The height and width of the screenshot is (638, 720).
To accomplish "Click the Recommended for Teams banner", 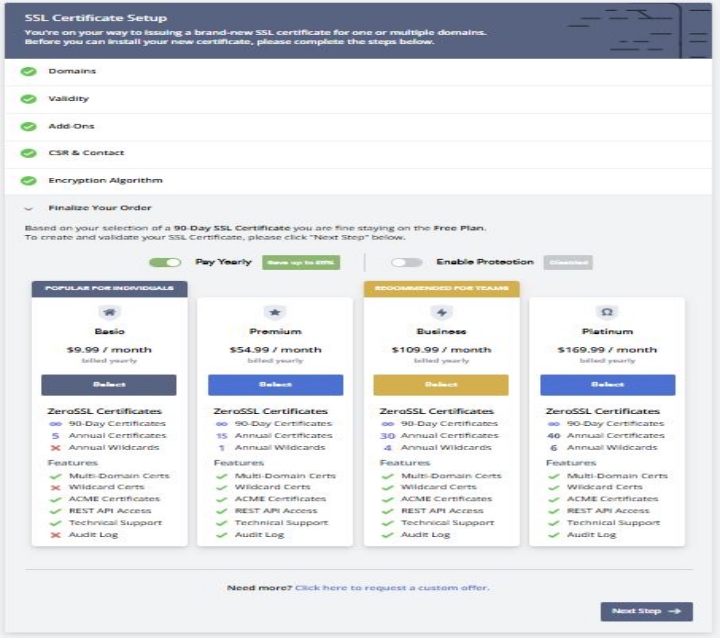I will 441,289.
